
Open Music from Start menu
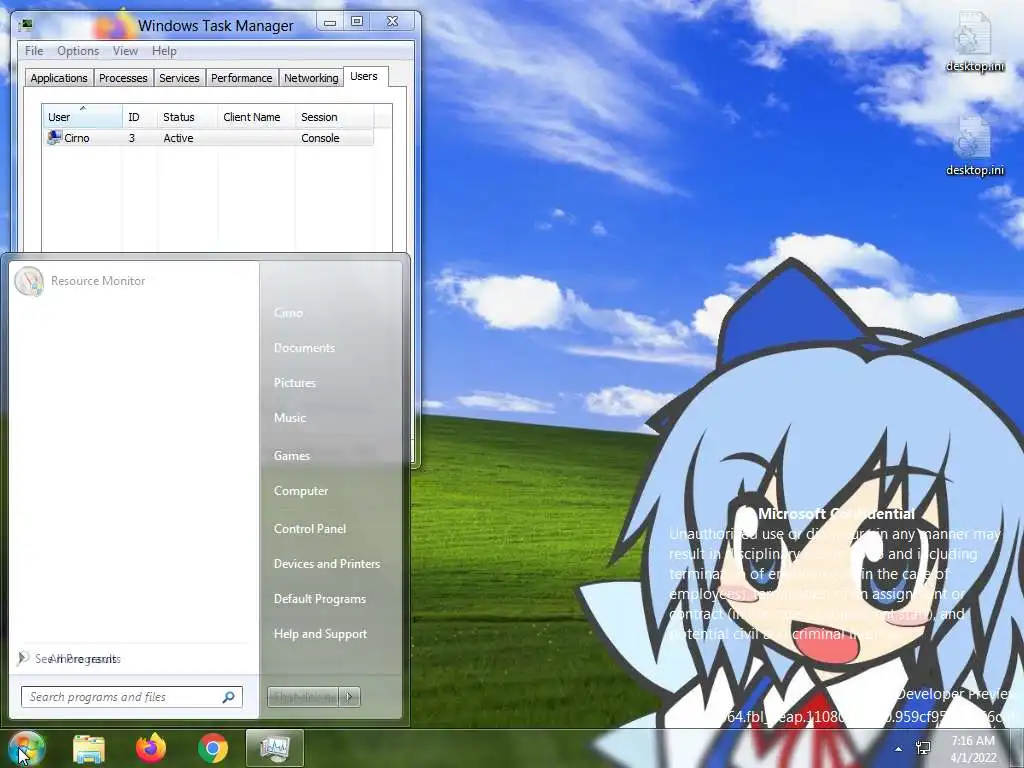click(x=290, y=418)
